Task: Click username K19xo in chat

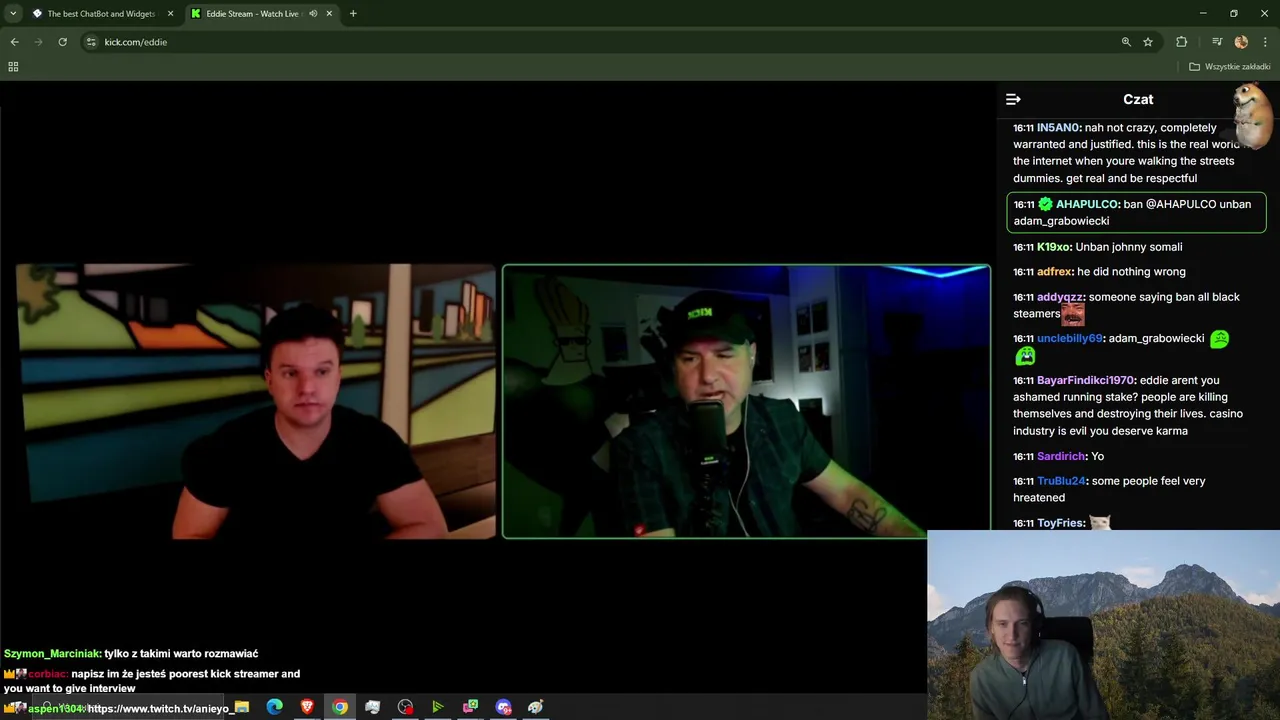Action: point(1054,247)
